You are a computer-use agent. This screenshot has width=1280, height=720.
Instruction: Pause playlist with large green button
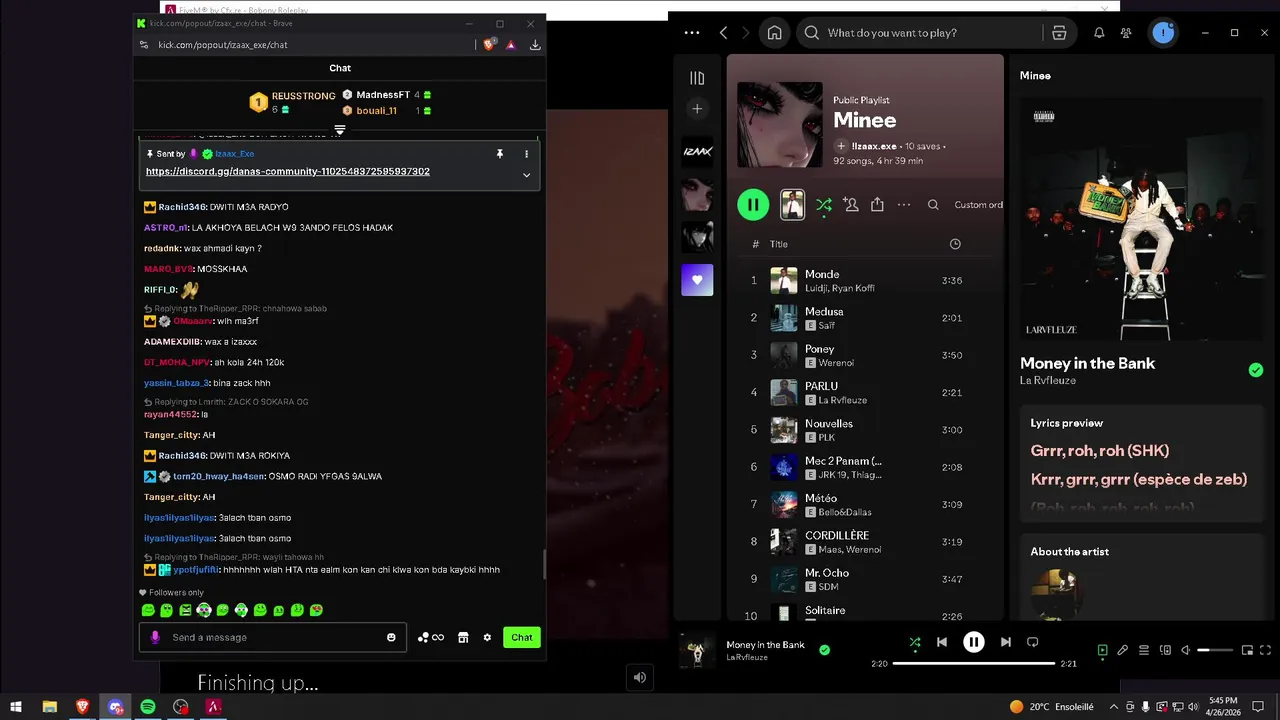[x=753, y=205]
